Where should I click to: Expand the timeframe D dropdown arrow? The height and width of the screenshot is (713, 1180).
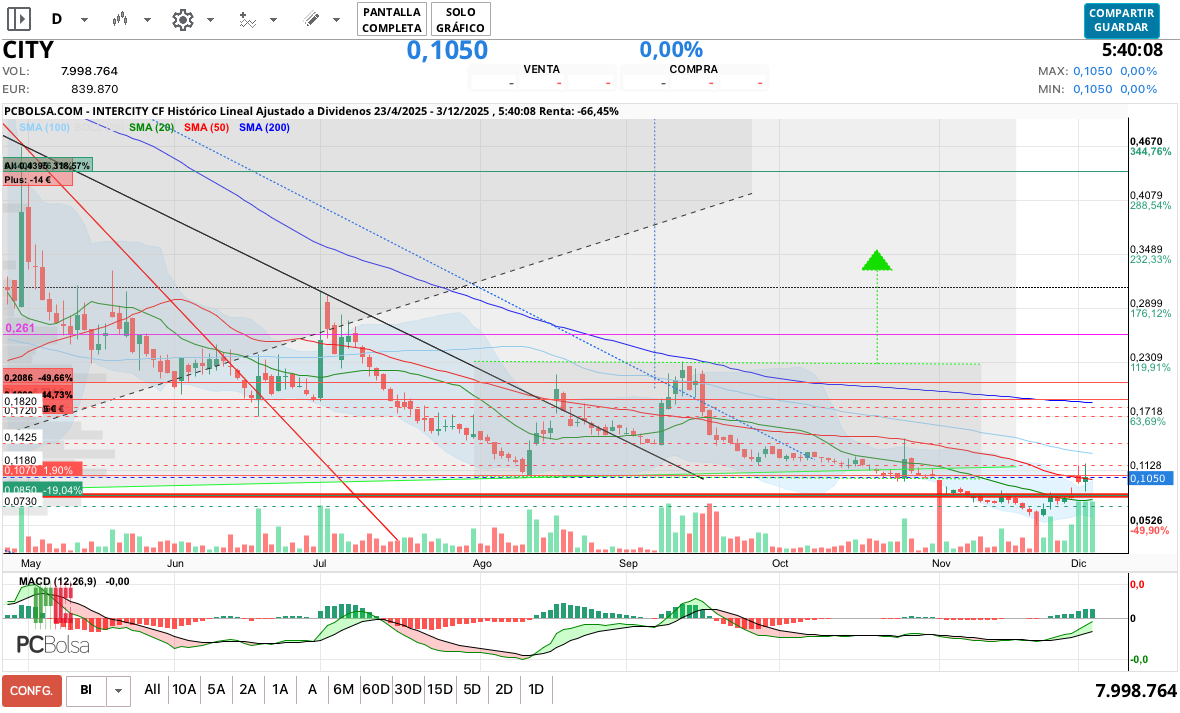pyautogui.click(x=84, y=20)
